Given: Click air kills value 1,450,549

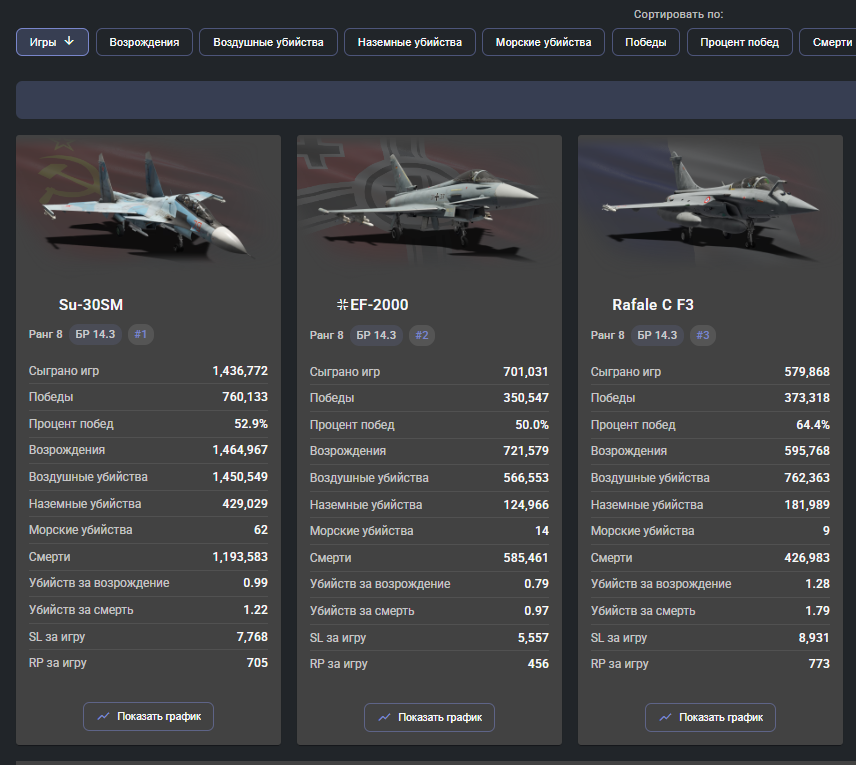Looking at the screenshot, I should tap(240, 477).
